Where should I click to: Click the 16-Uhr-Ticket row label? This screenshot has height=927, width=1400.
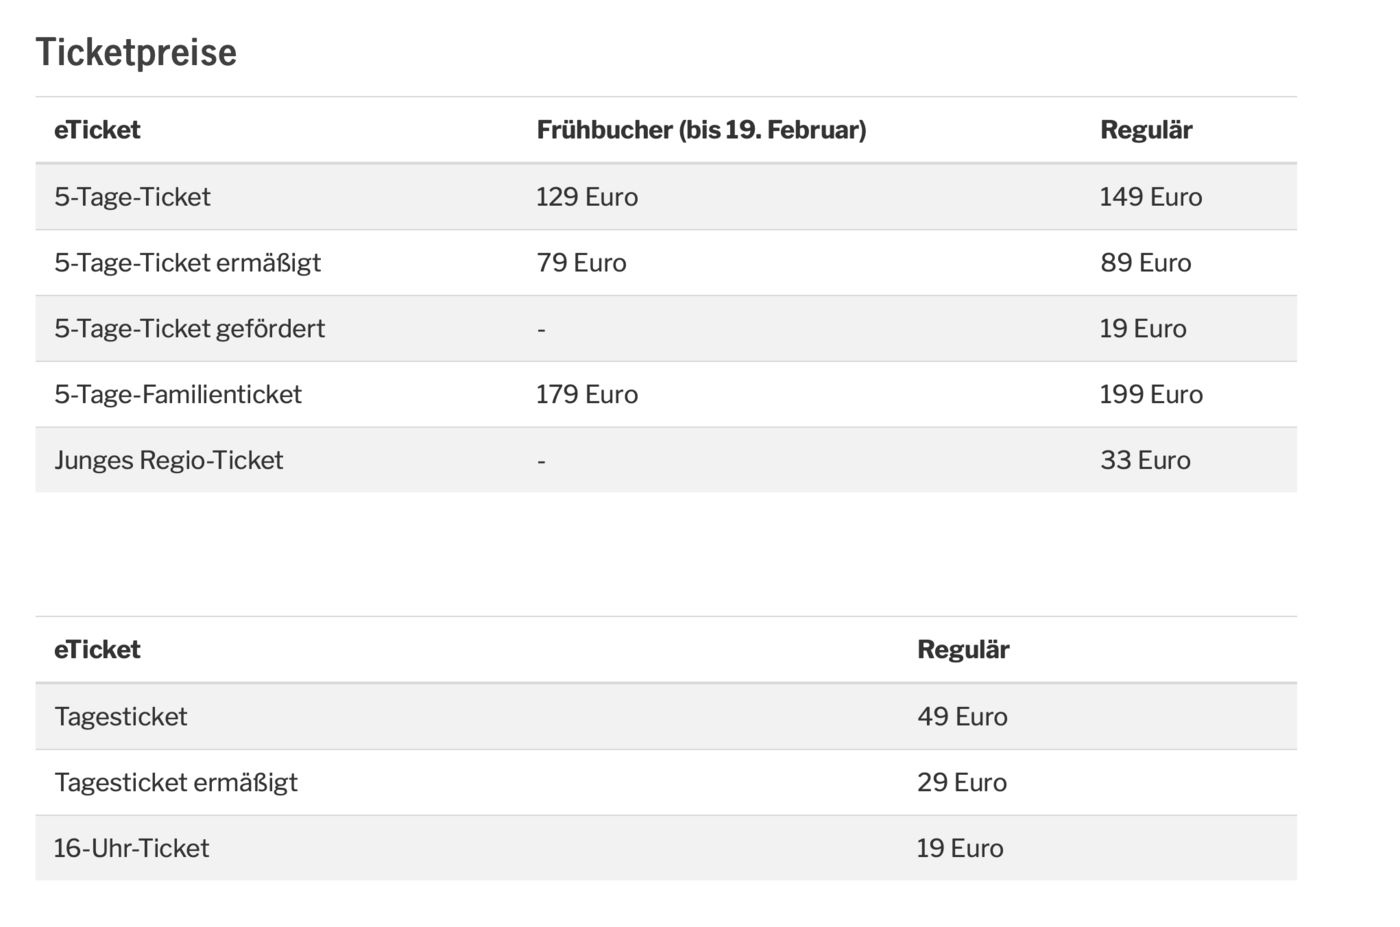tap(131, 849)
